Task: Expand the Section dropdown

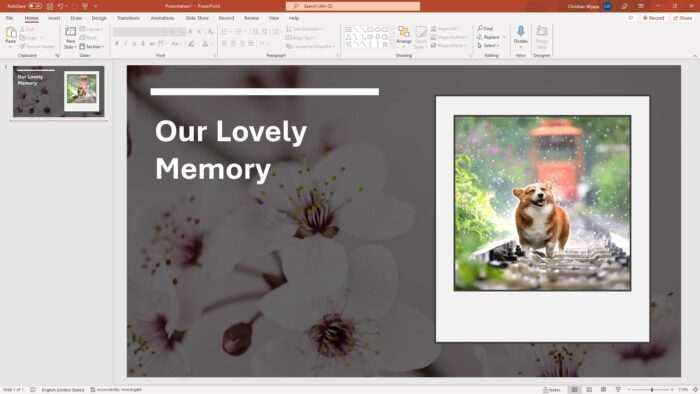Action: 92,46
